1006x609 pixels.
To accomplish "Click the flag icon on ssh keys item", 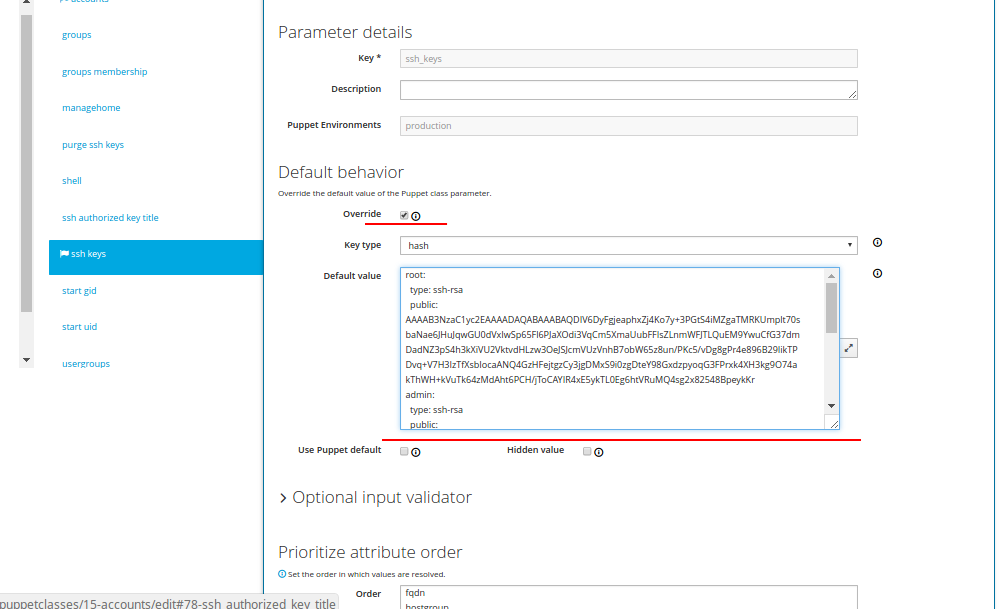I will pos(64,254).
